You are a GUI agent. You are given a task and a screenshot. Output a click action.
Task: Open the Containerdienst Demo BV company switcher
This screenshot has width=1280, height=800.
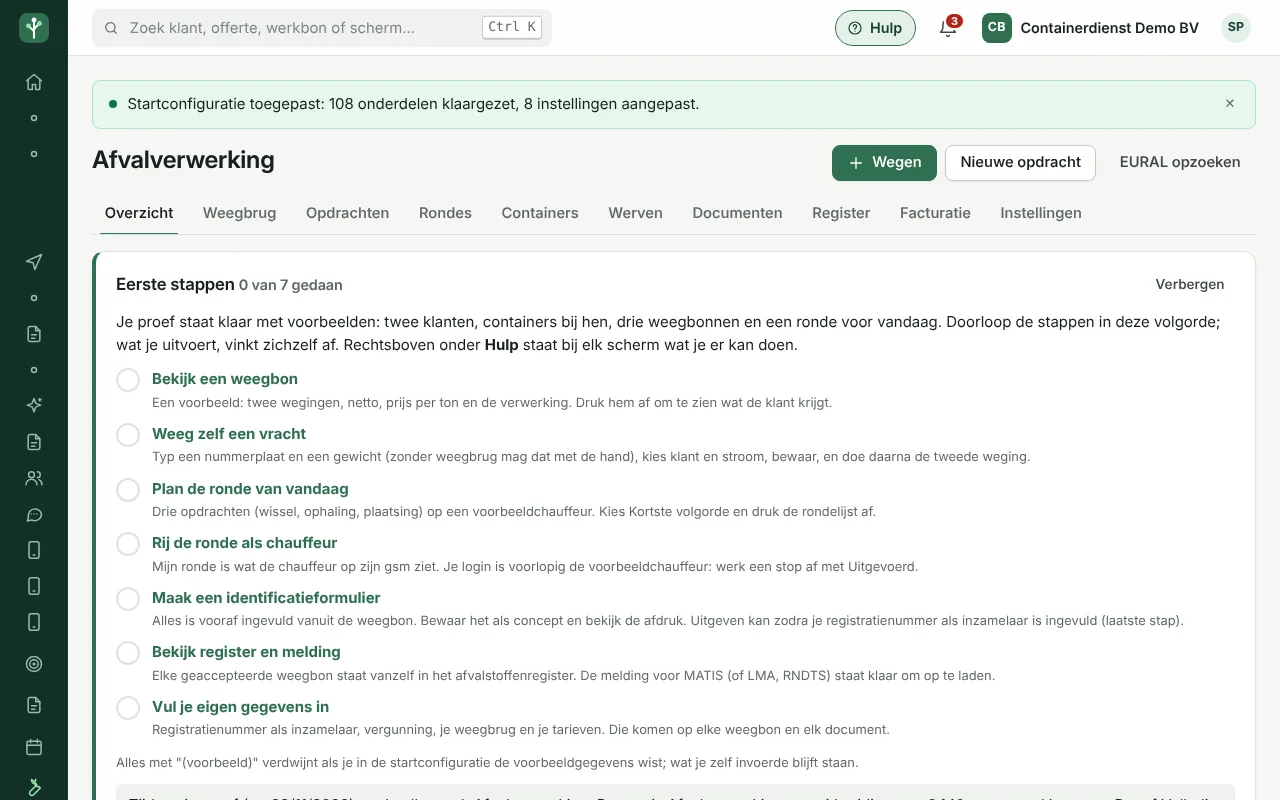click(1090, 28)
